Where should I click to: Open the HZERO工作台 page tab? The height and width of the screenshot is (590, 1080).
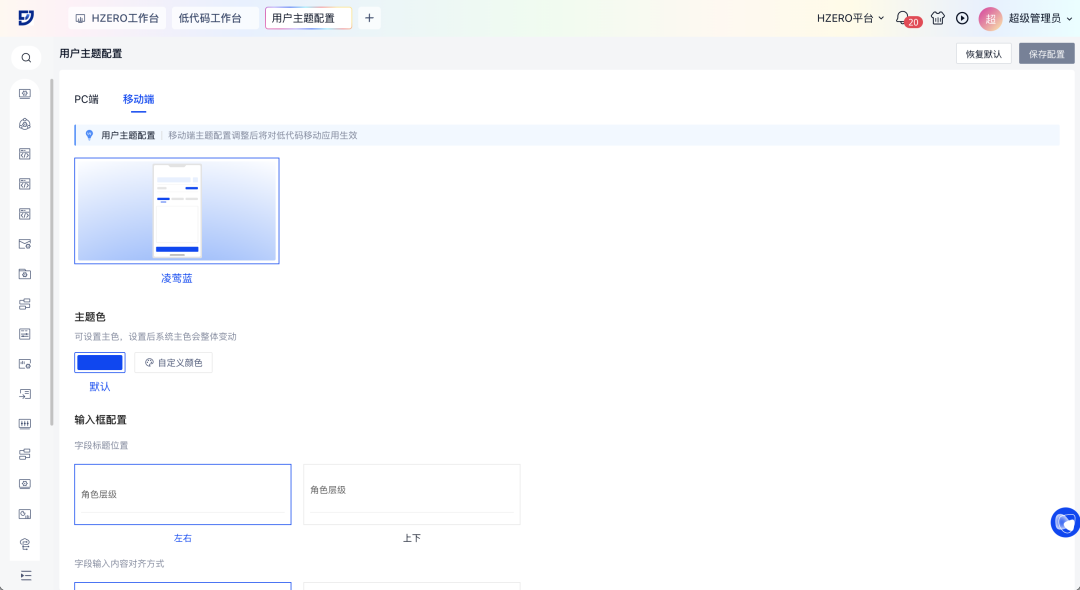pyautogui.click(x=117, y=18)
